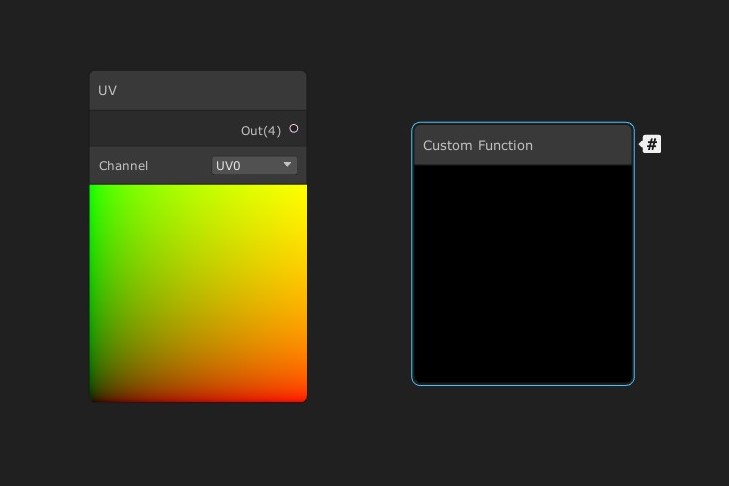Select the Custom Function node header
The width and height of the screenshot is (729, 486).
coord(523,145)
